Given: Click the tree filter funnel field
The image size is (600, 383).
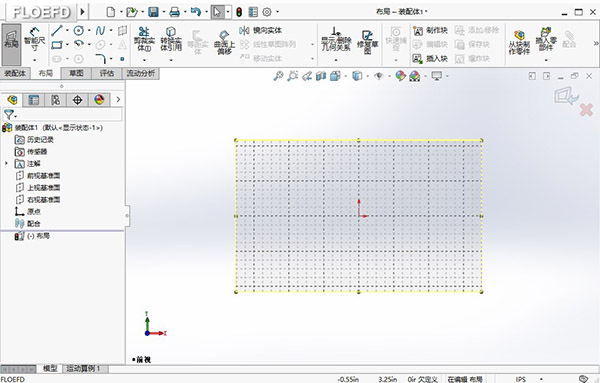Looking at the screenshot, I should 62,114.
